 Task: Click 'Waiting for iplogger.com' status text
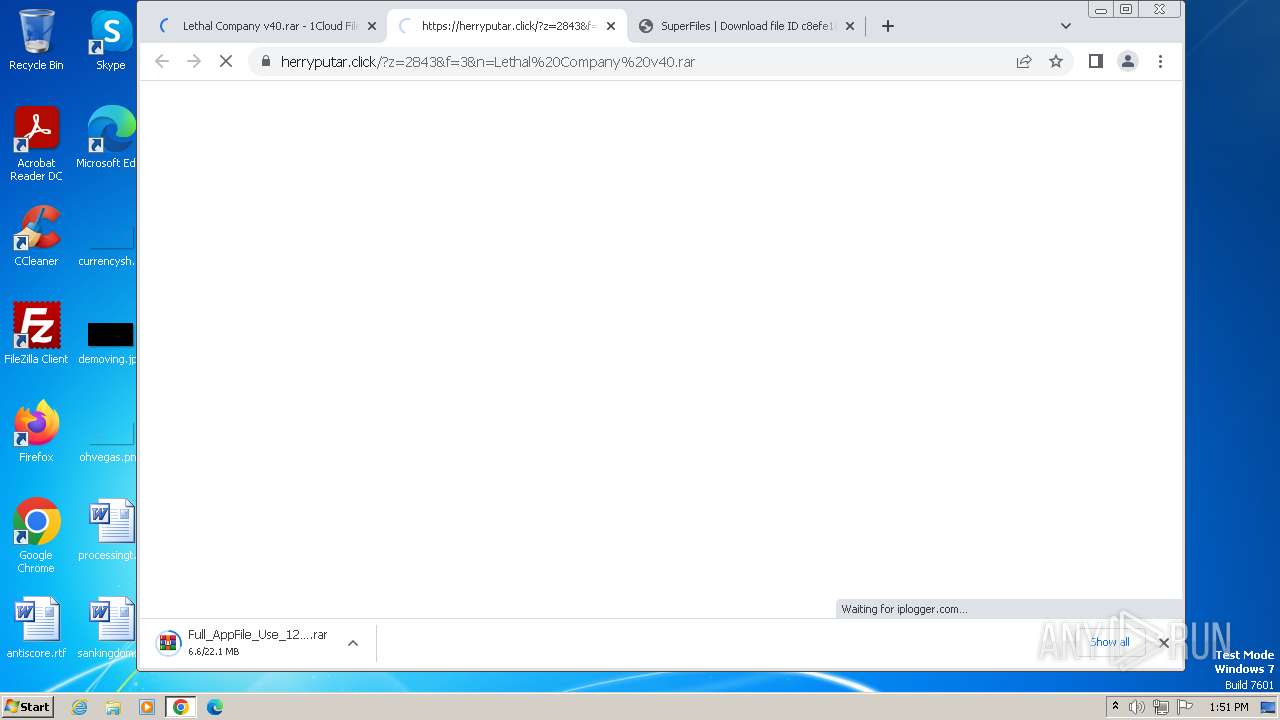pyautogui.click(x=904, y=609)
